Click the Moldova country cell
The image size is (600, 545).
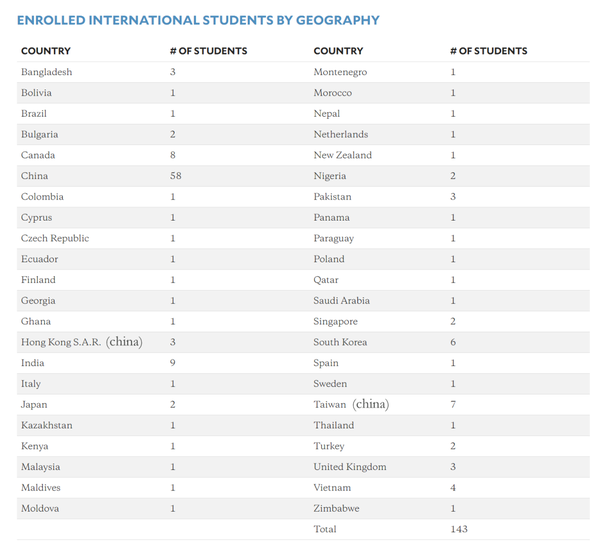(40, 508)
